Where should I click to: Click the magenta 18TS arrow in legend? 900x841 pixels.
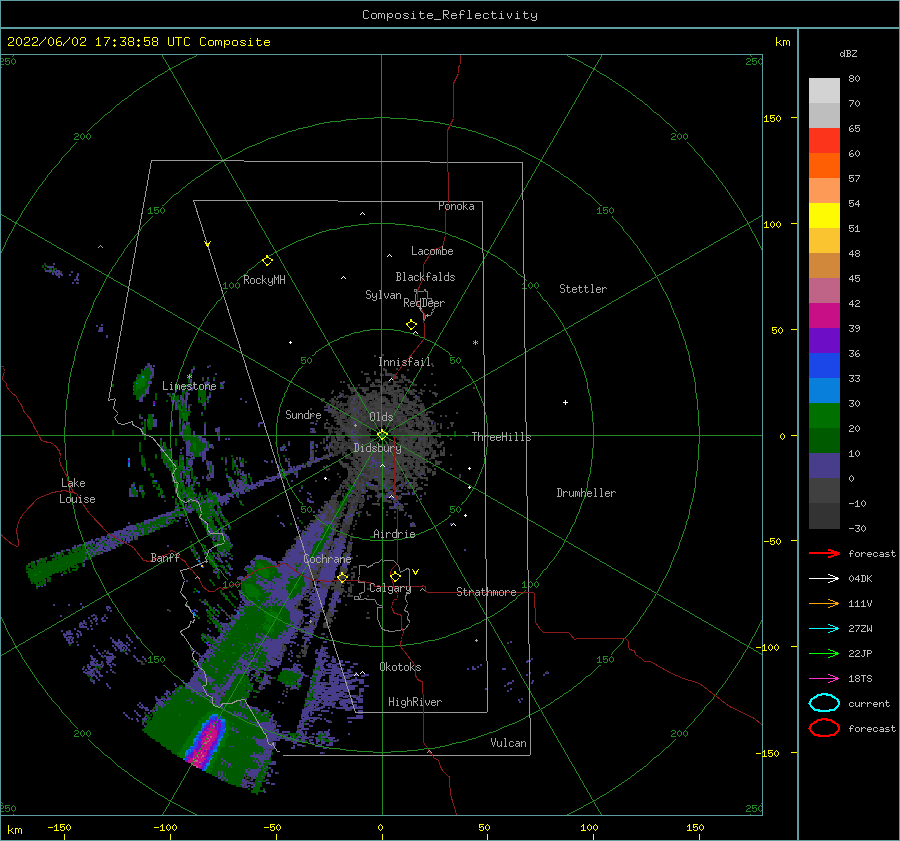[x=824, y=679]
